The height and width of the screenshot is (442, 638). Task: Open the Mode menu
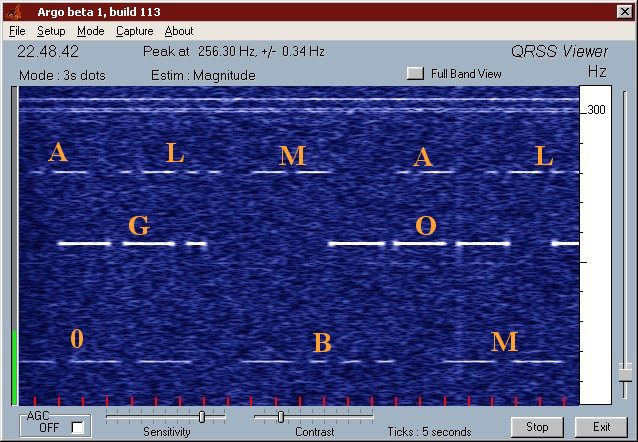(x=90, y=31)
